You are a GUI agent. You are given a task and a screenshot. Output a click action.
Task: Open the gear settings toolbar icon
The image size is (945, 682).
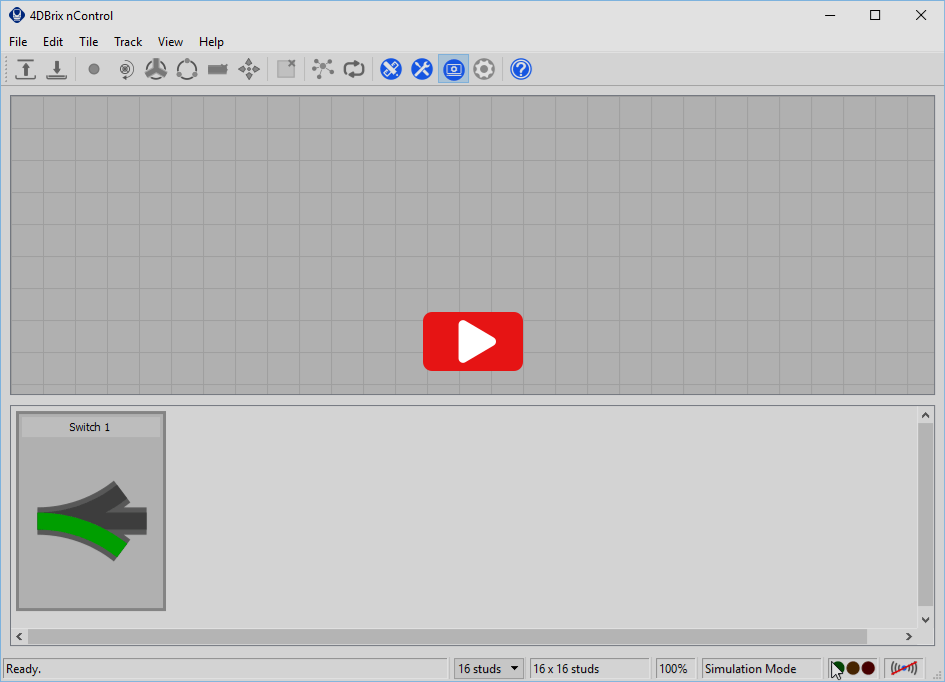[484, 69]
